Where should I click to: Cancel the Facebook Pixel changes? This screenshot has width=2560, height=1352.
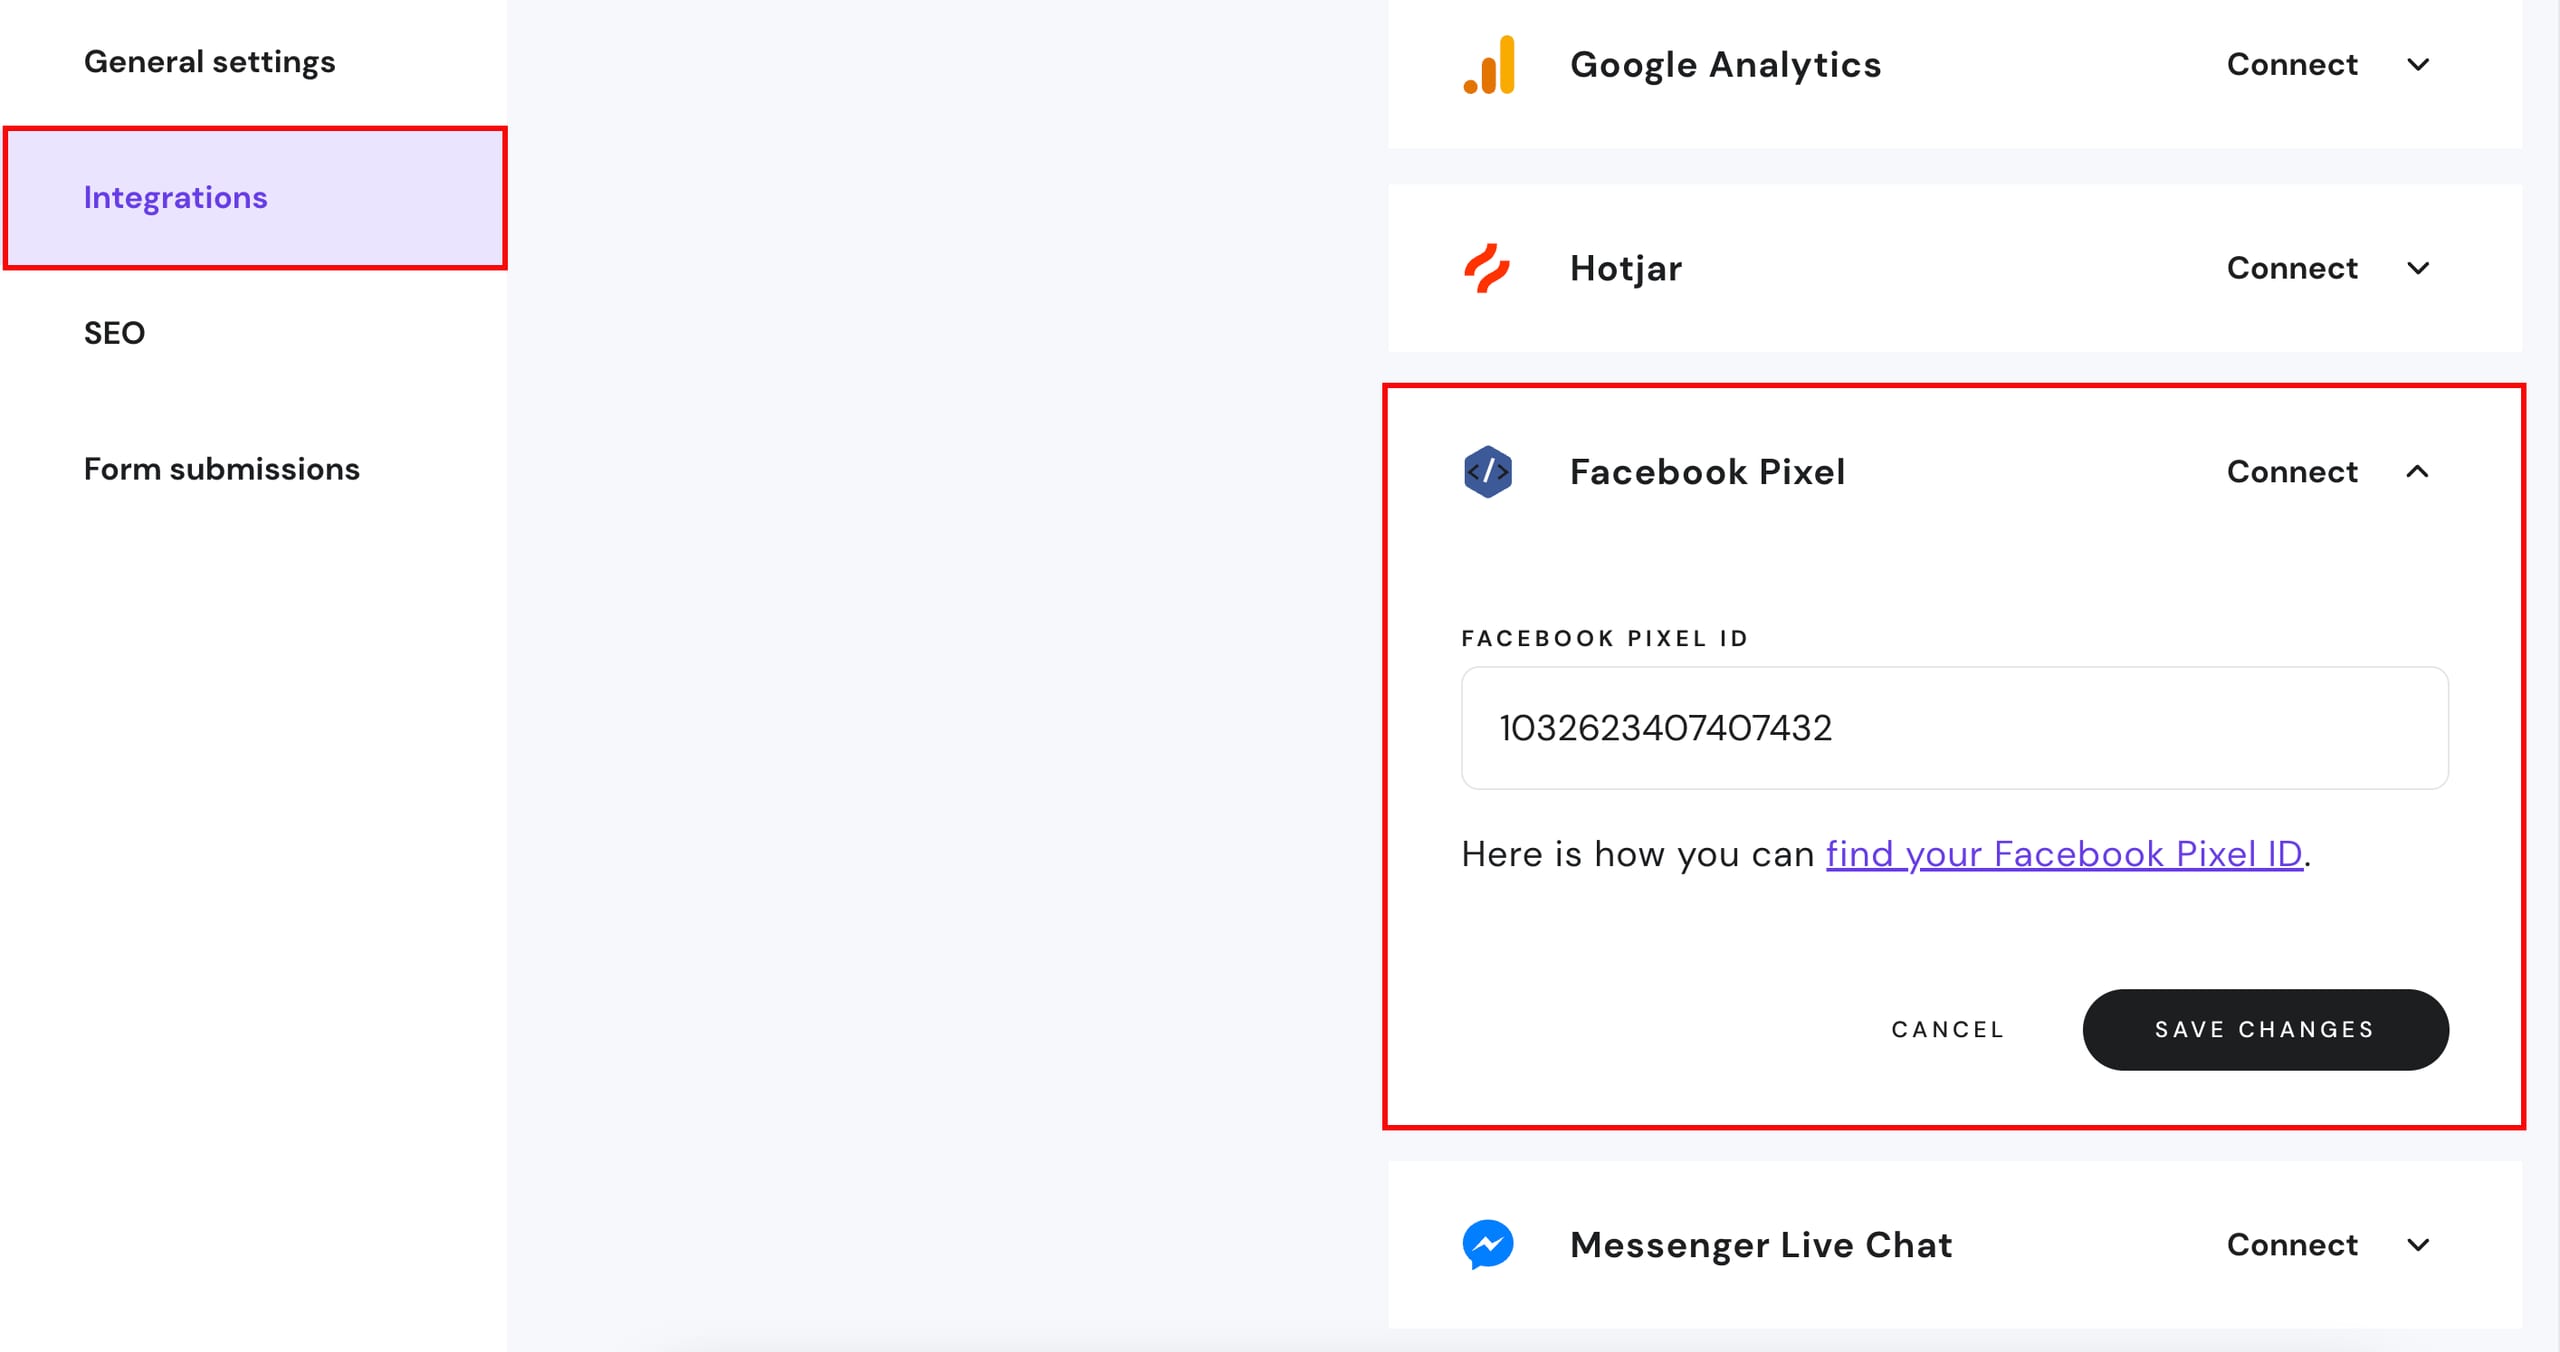pyautogui.click(x=1946, y=1029)
